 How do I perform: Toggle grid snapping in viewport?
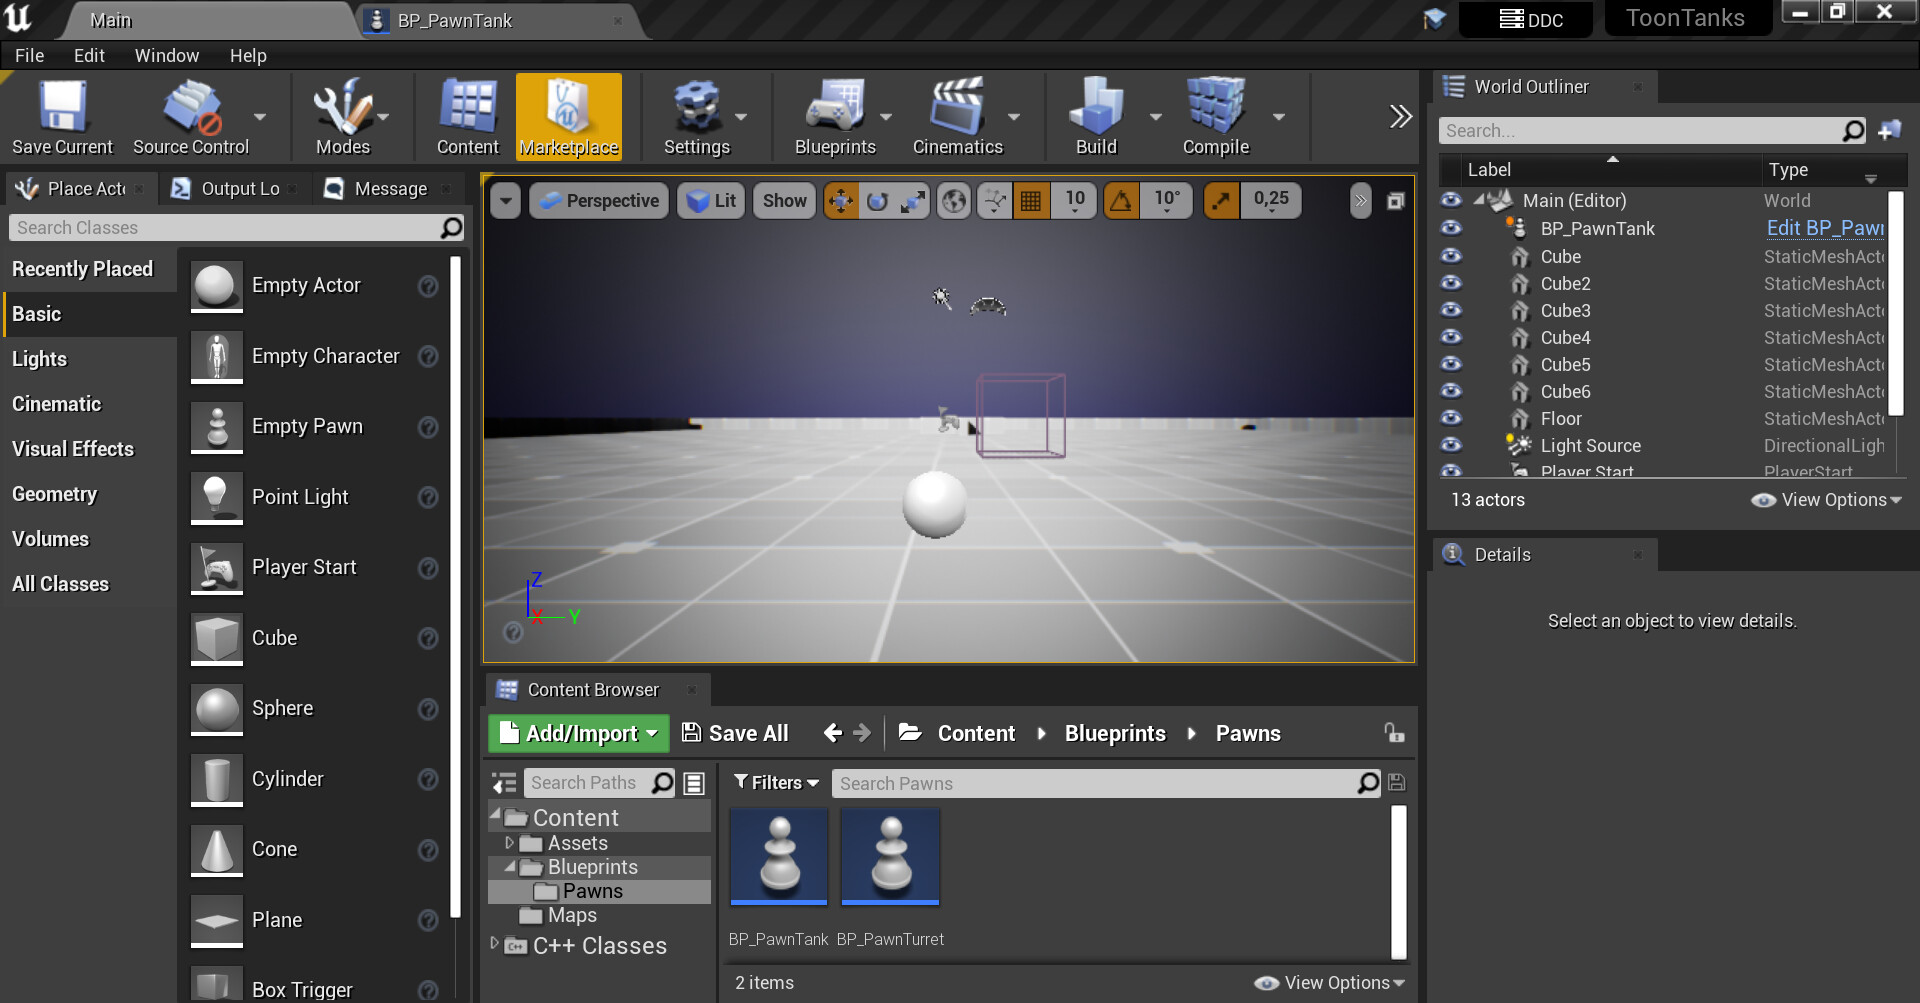click(x=1030, y=201)
